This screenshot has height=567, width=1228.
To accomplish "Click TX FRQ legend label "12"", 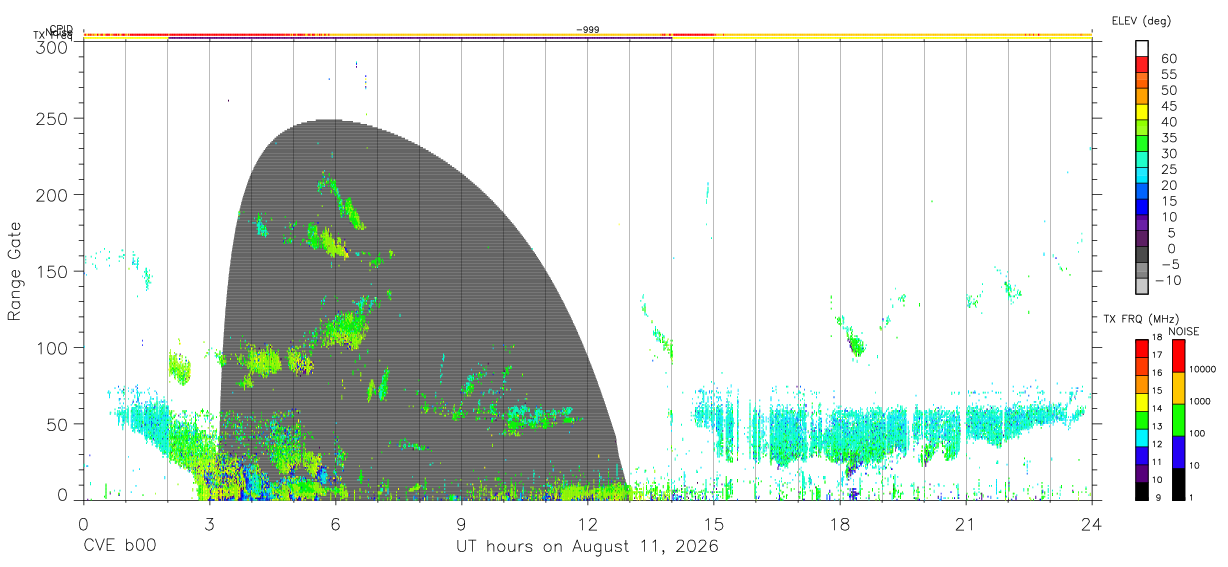I will [x=1156, y=444].
